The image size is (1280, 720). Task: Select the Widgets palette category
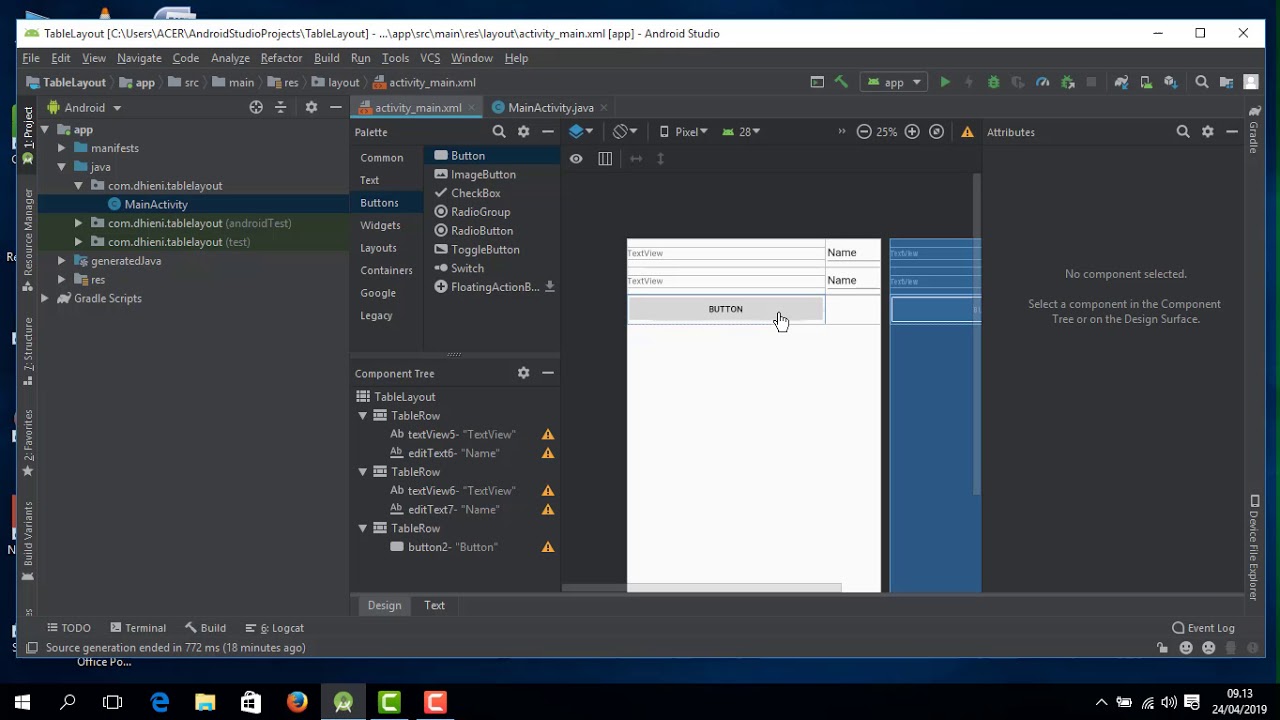pyautogui.click(x=380, y=225)
